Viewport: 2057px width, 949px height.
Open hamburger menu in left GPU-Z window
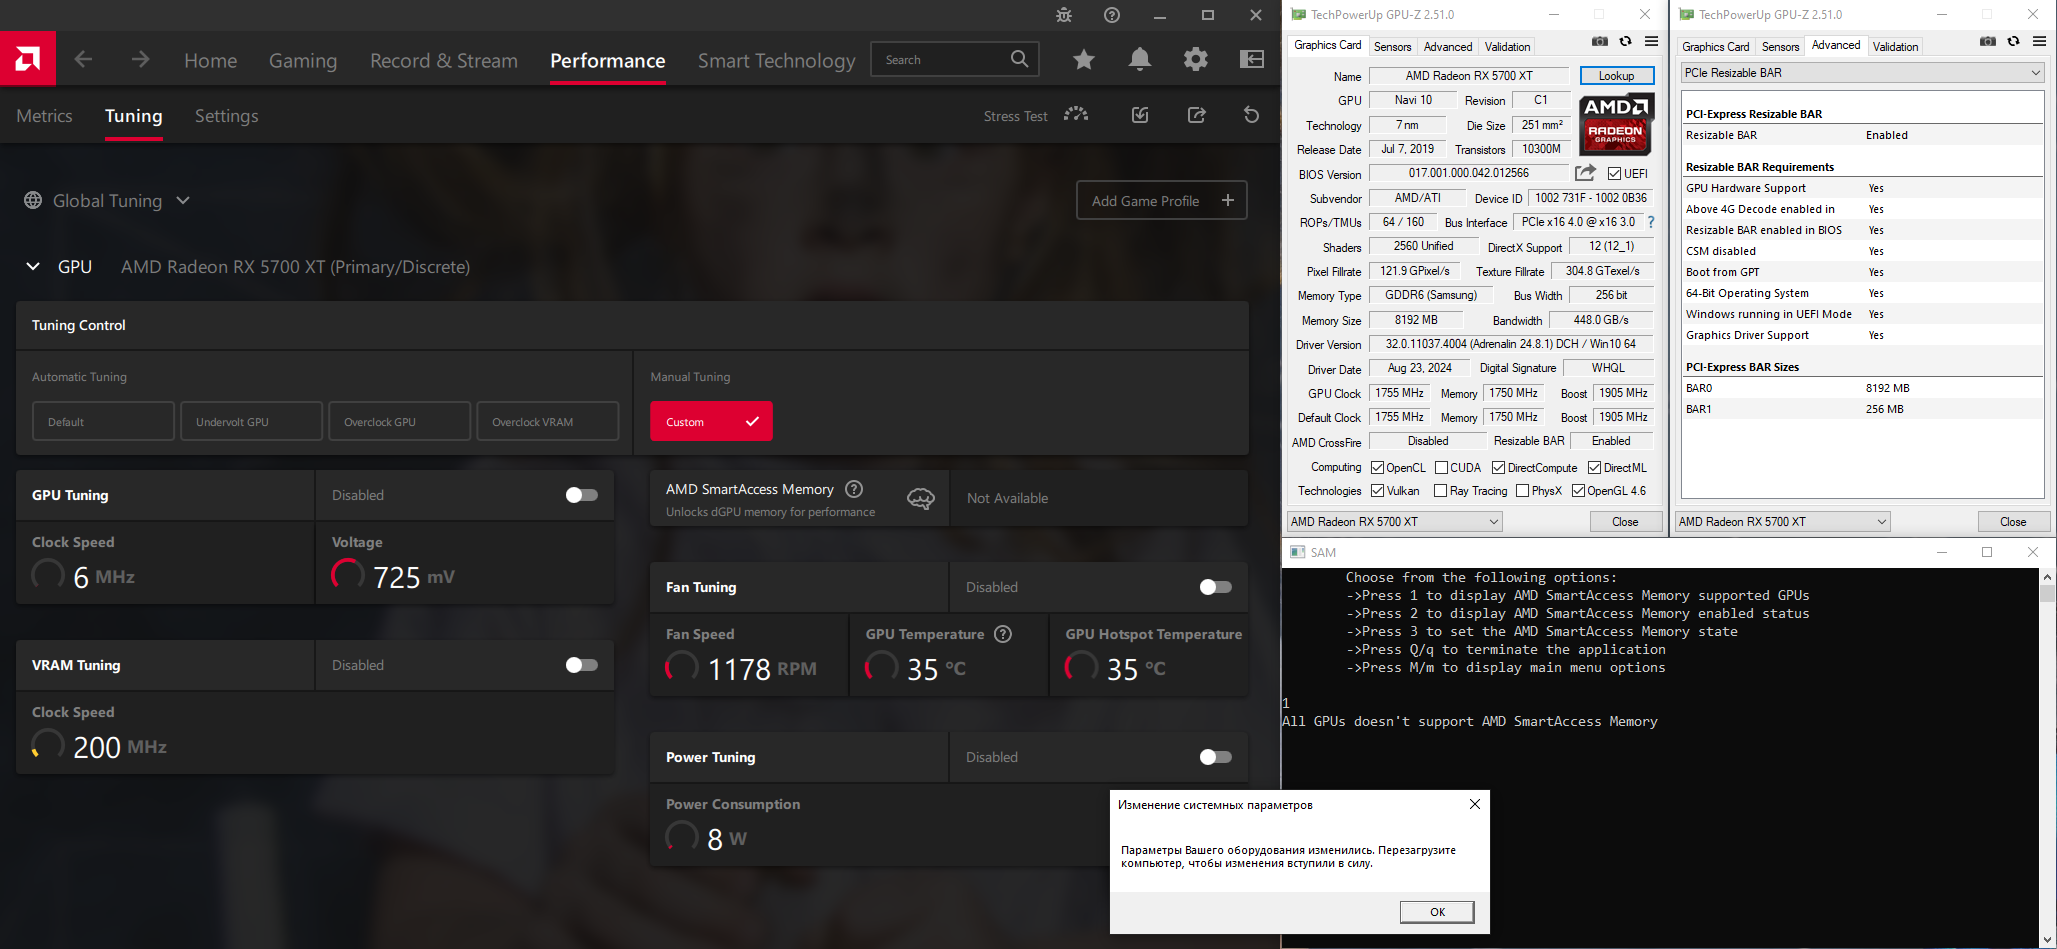pyautogui.click(x=1652, y=42)
